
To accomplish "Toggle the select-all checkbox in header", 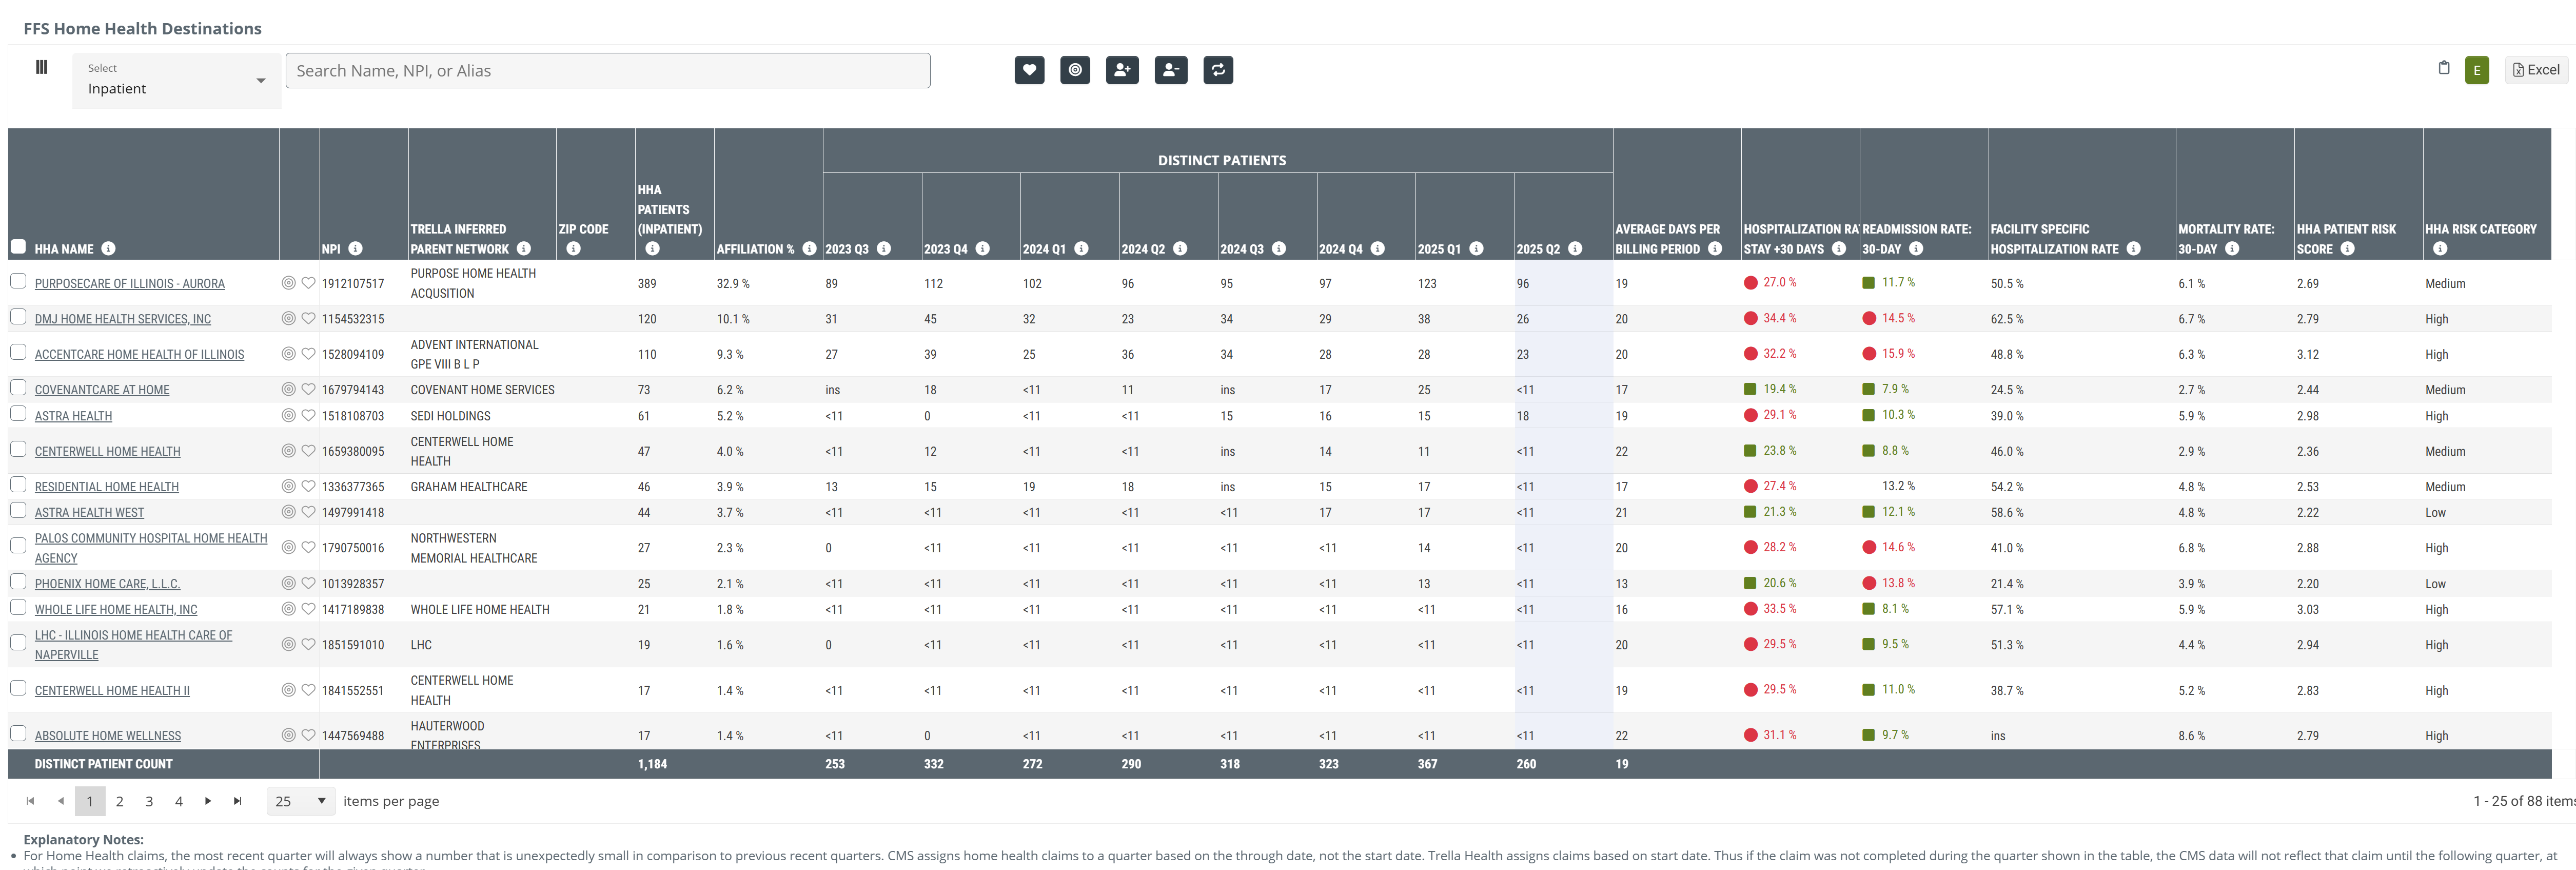I will pyautogui.click(x=18, y=247).
